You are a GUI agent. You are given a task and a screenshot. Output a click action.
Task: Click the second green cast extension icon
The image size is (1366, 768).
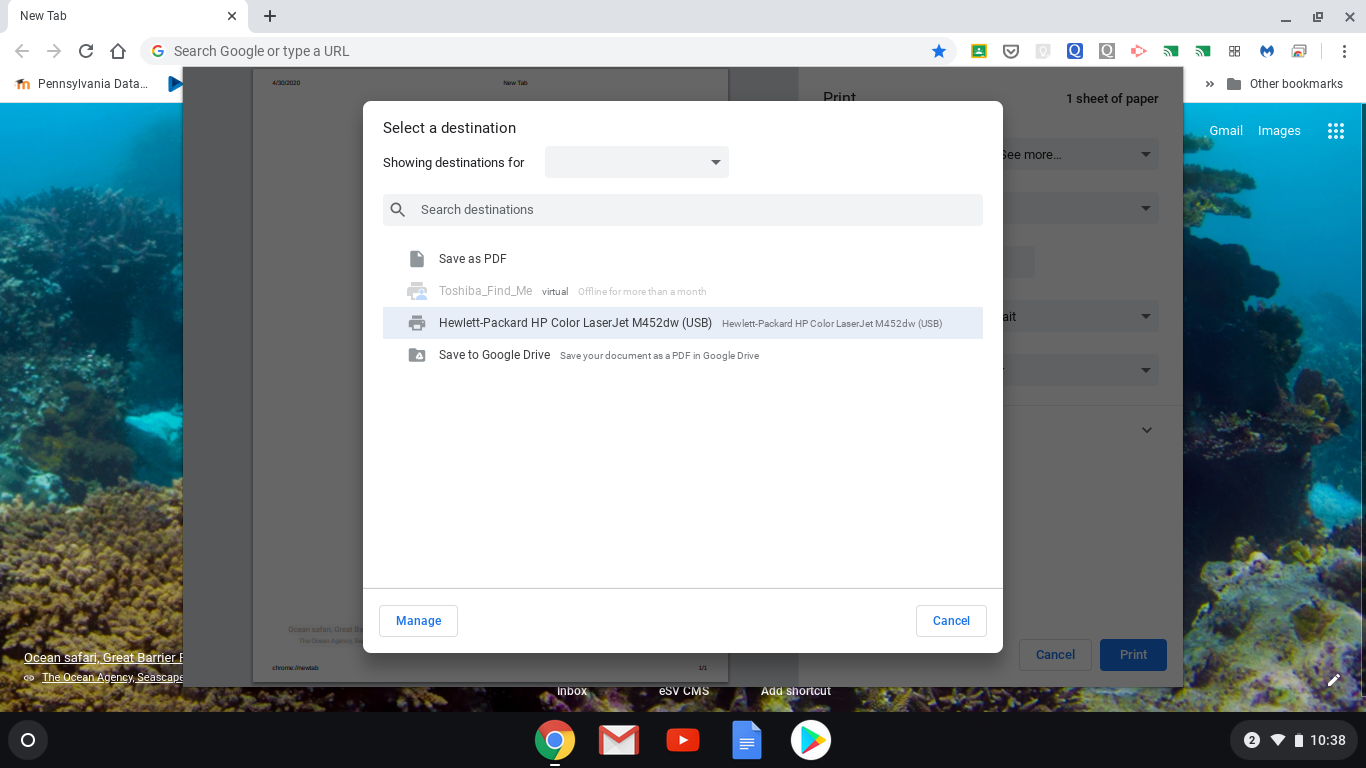click(1203, 51)
